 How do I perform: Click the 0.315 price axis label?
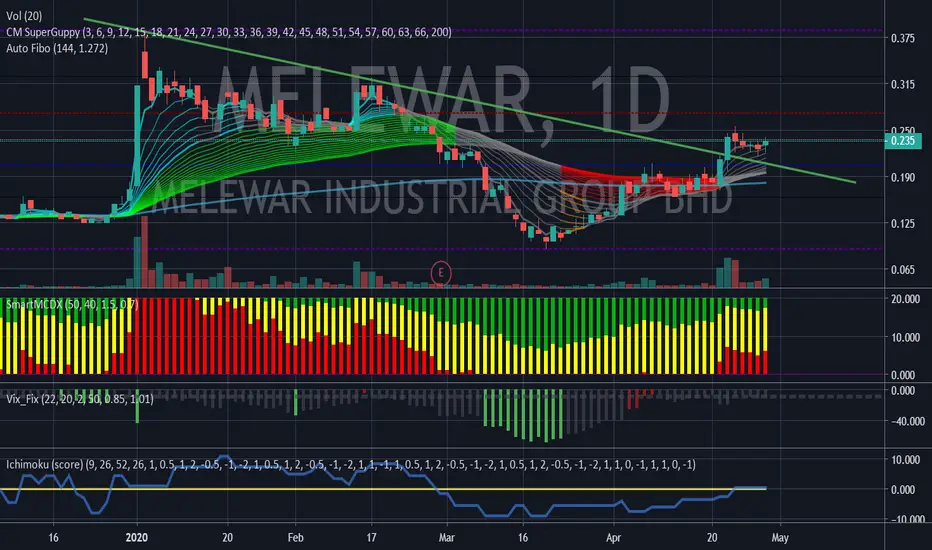coord(903,84)
